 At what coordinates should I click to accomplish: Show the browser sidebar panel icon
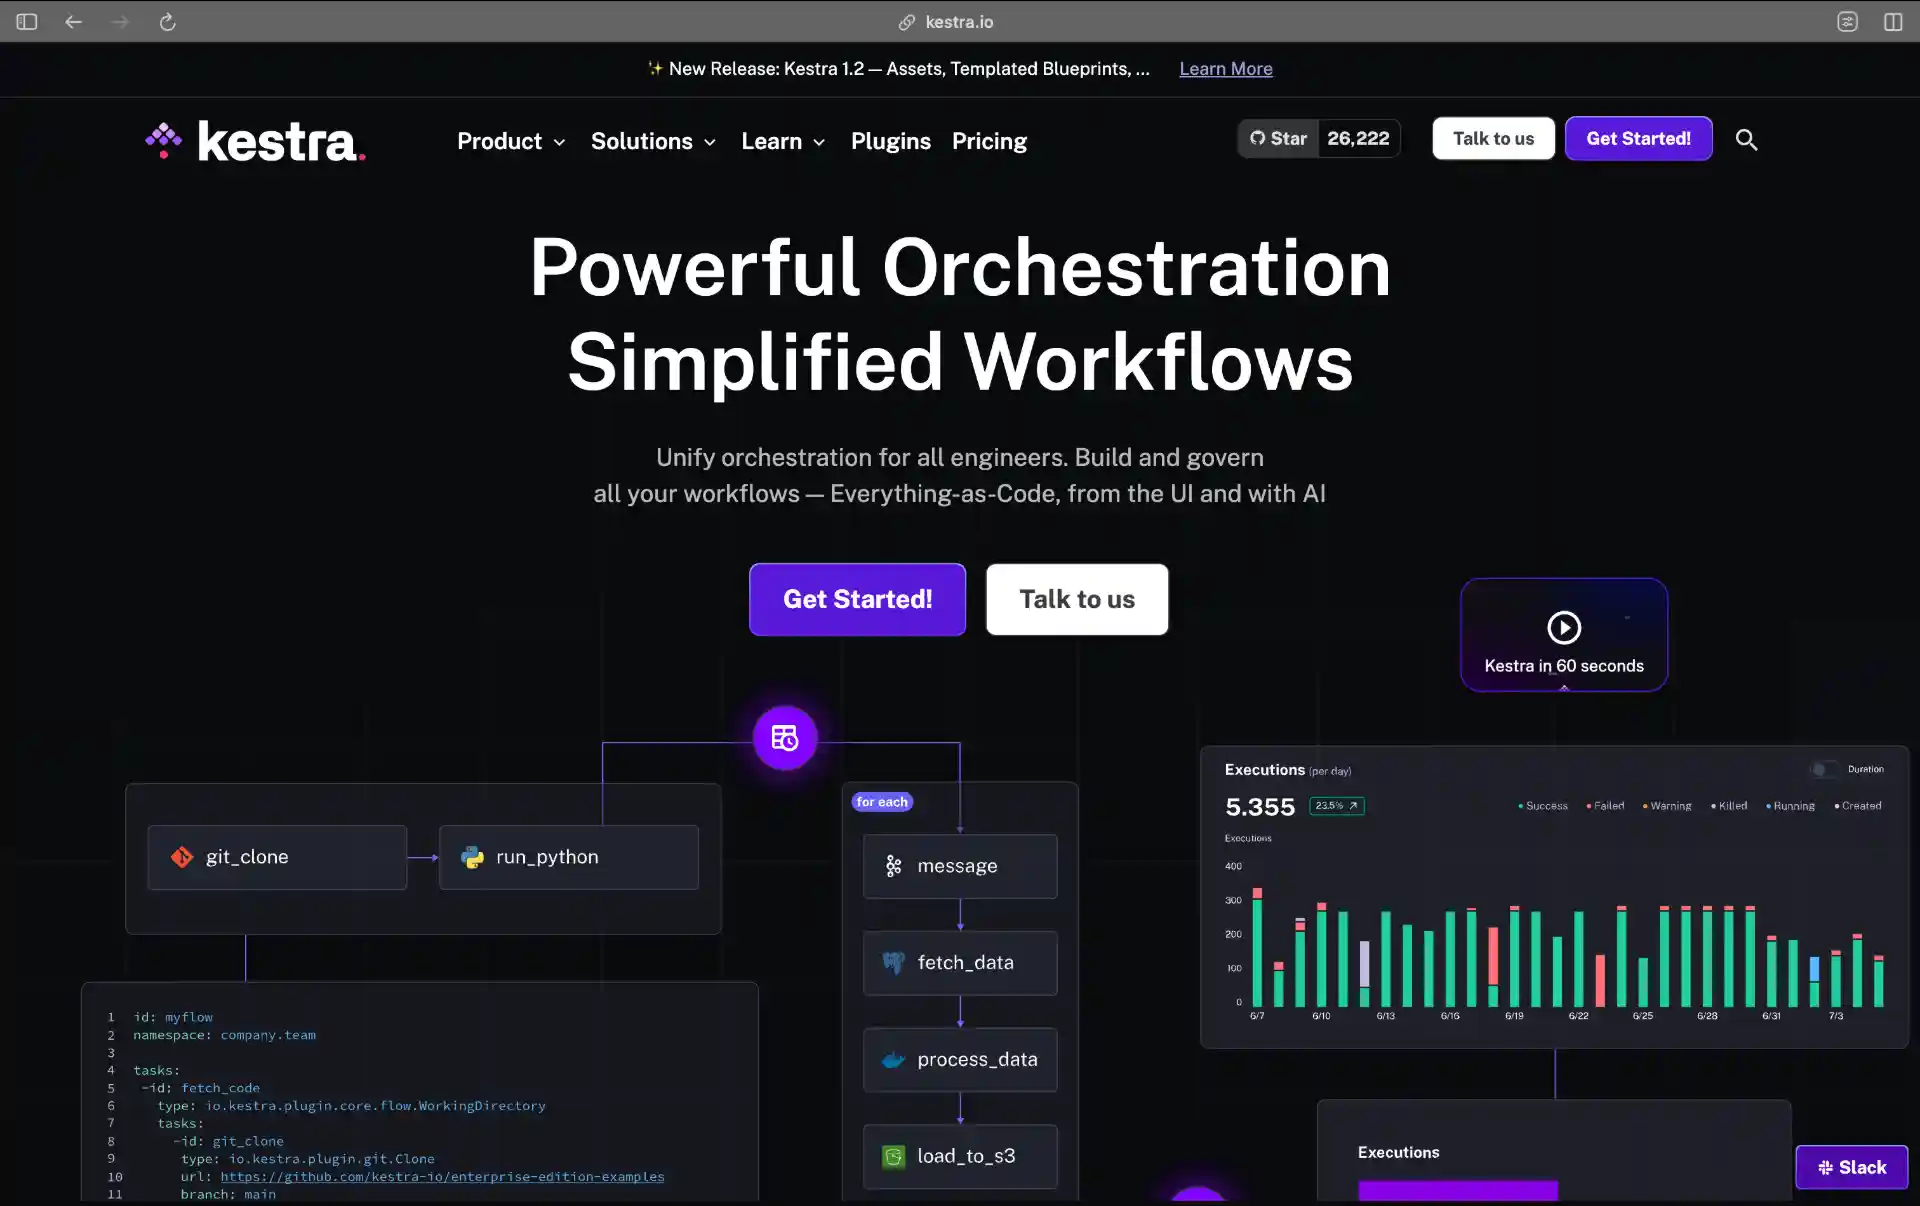pyautogui.click(x=27, y=22)
